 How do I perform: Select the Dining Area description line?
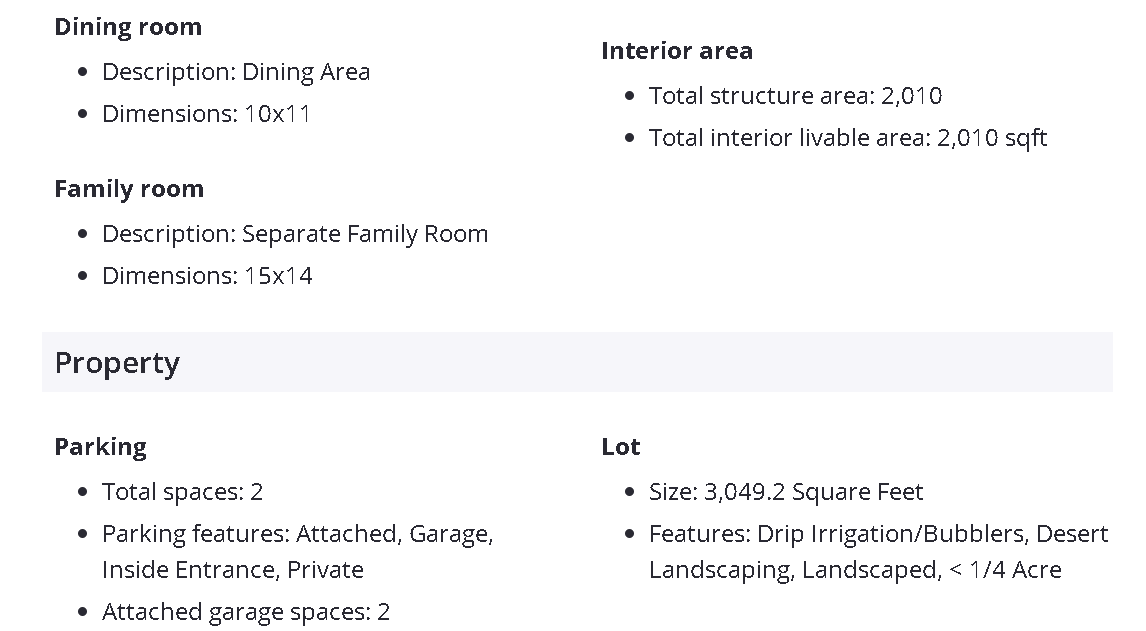click(x=236, y=72)
